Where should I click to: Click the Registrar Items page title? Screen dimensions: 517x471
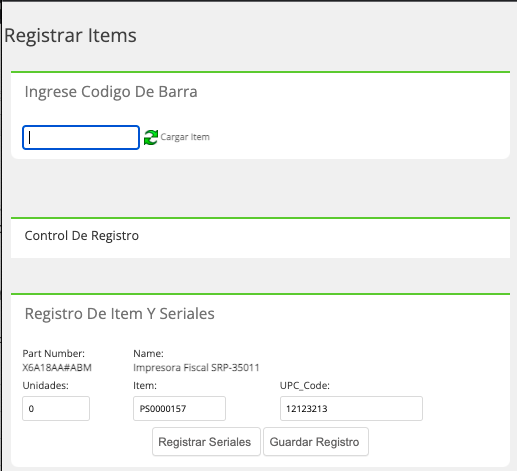(70, 35)
